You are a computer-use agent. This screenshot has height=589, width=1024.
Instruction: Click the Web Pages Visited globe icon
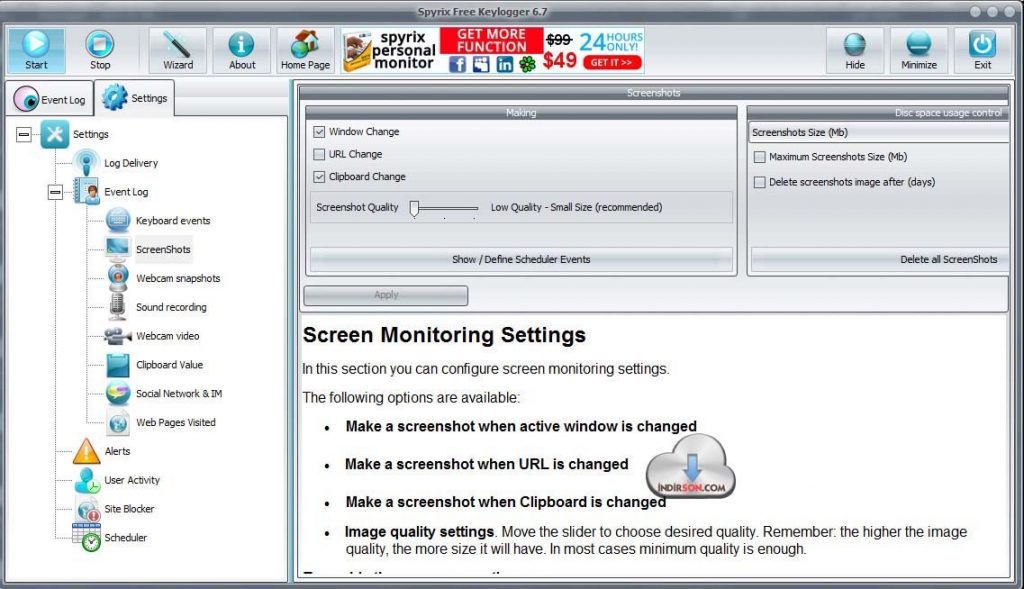coord(118,422)
